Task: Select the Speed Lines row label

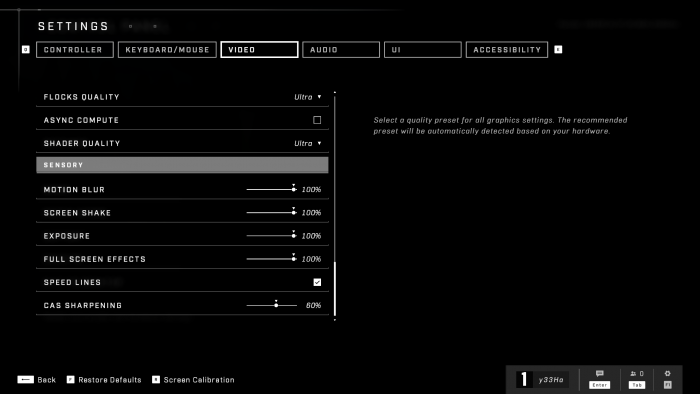Action: (x=72, y=282)
